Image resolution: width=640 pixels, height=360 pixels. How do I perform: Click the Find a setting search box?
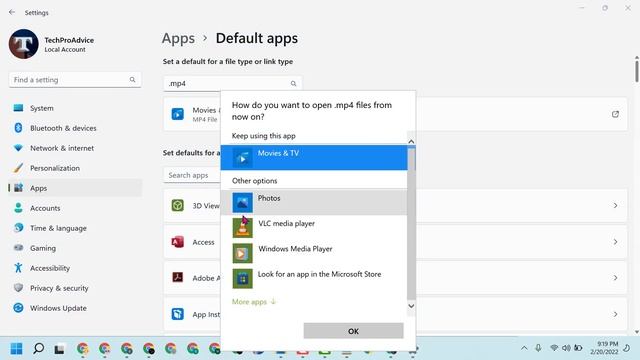[x=75, y=80]
